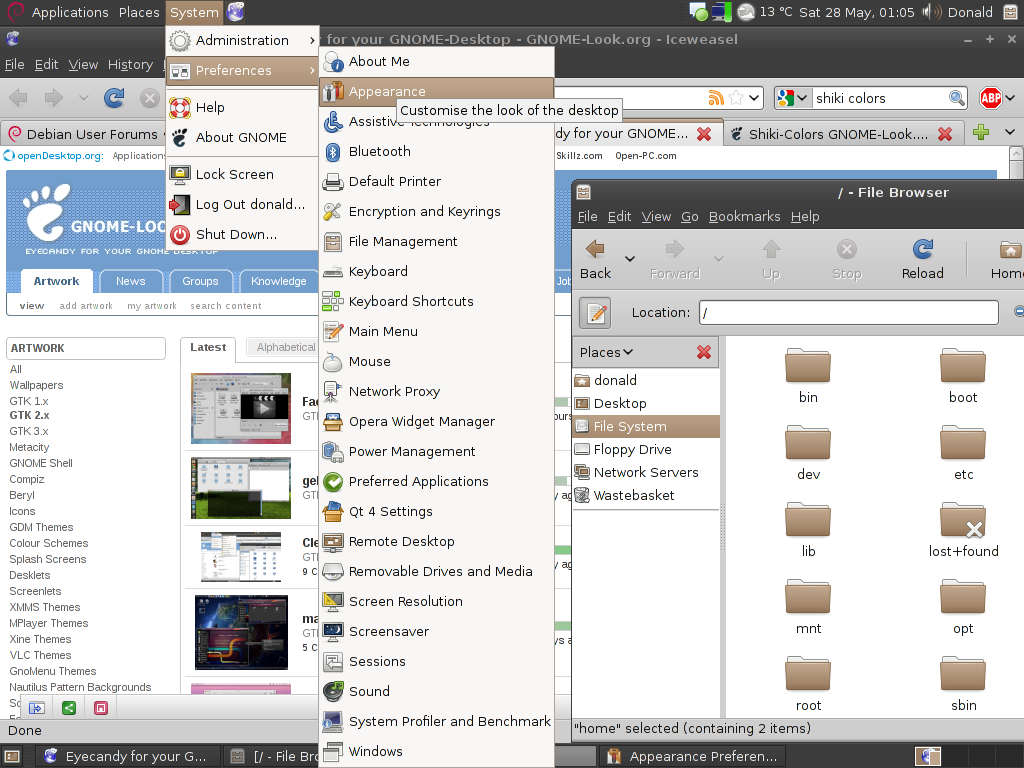Select File System in Places sidebar

646,426
